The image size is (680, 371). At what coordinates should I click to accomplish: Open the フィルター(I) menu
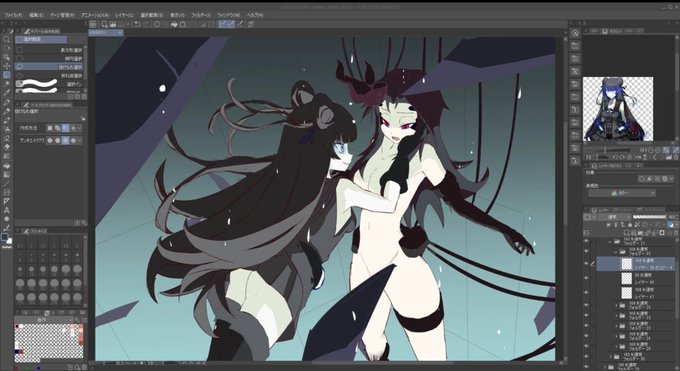tap(201, 15)
